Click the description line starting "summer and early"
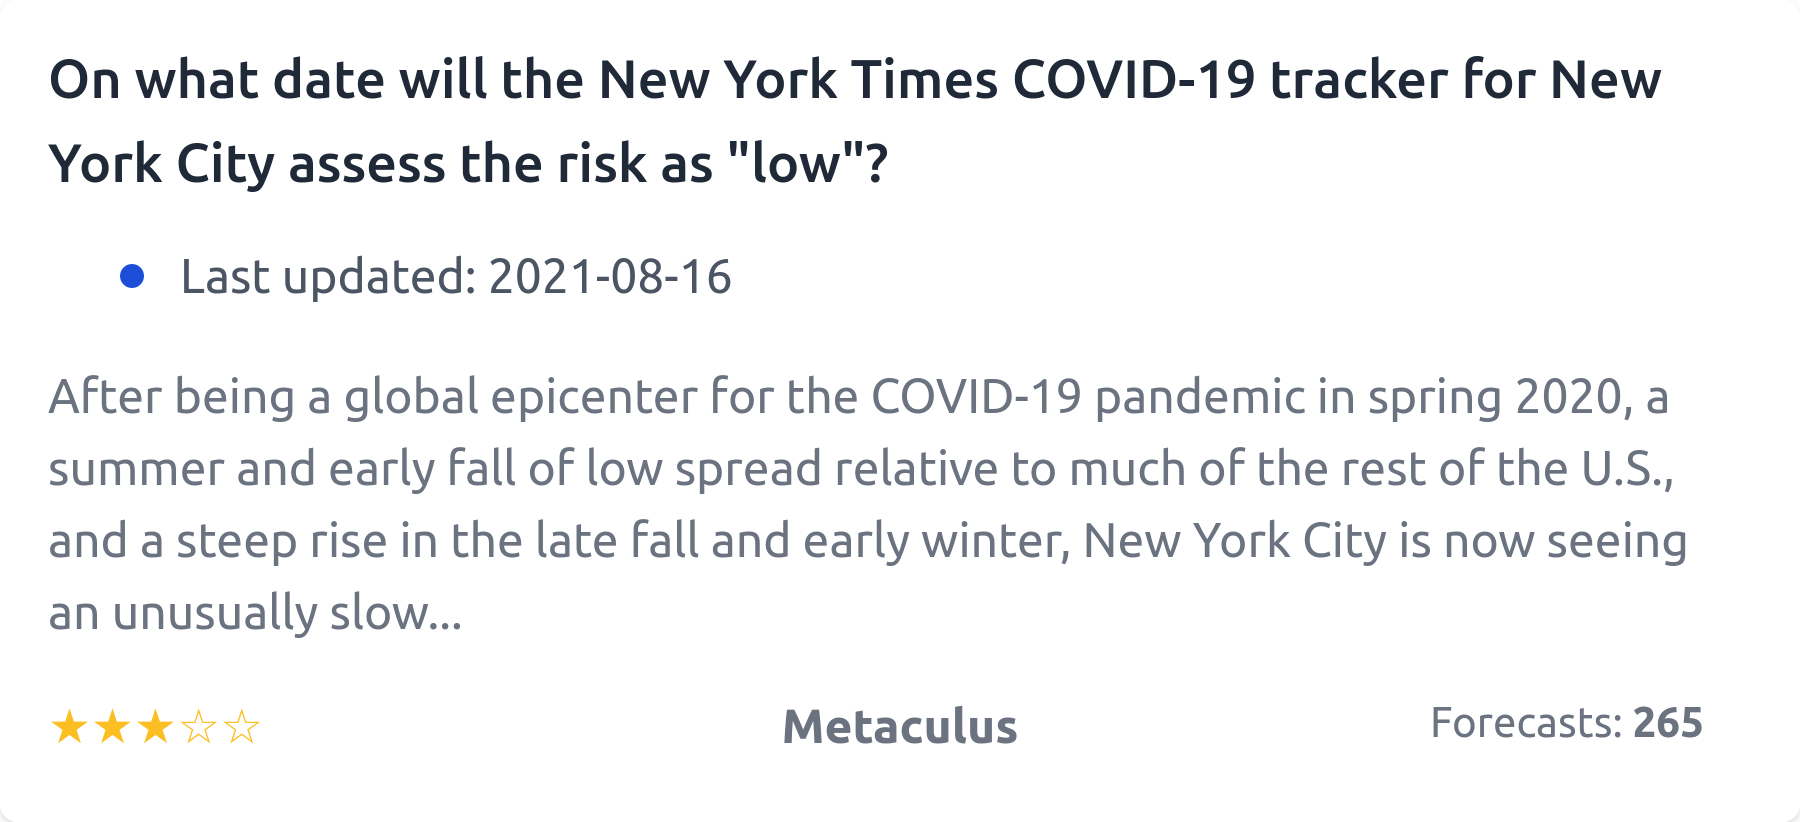The height and width of the screenshot is (822, 1800). coord(860,469)
